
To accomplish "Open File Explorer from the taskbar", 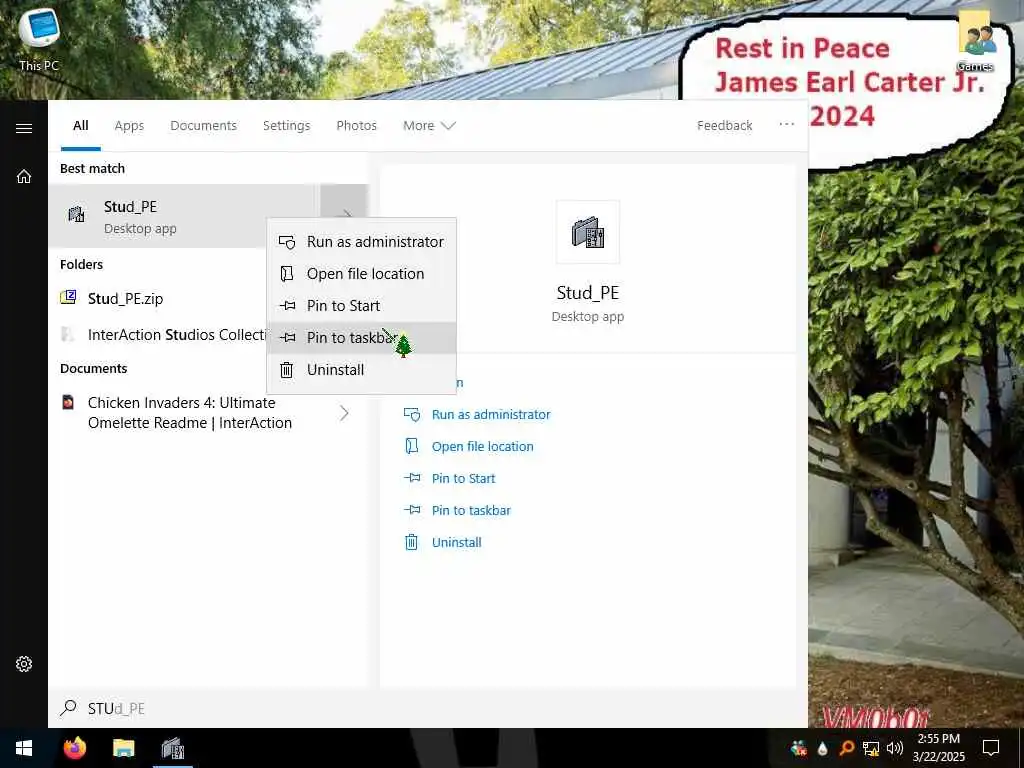I will (123, 748).
